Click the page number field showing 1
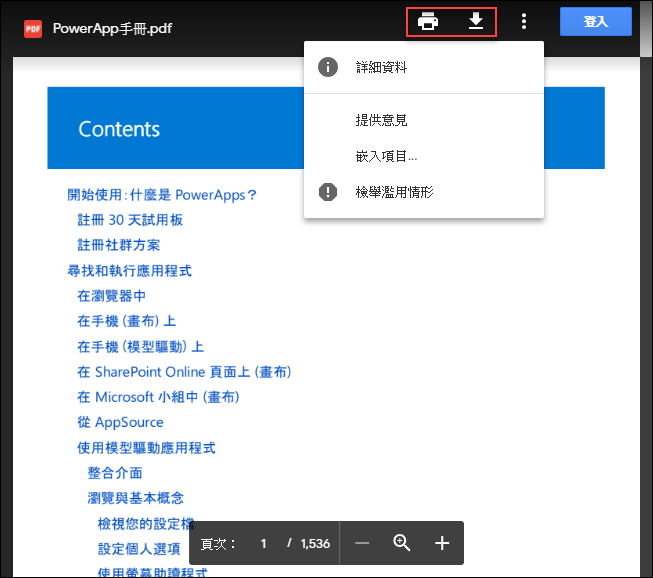This screenshot has width=653, height=578. pos(263,543)
